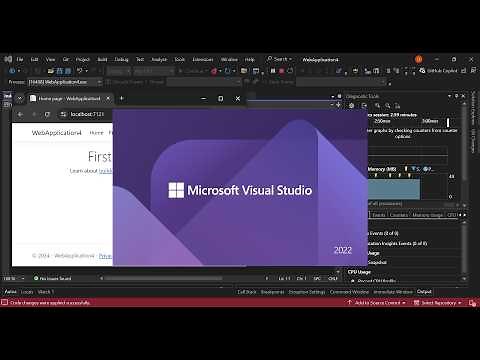Select the Events tab in Diagnostic Tools
Viewport: 480px width, 360px height.
coord(379,215)
